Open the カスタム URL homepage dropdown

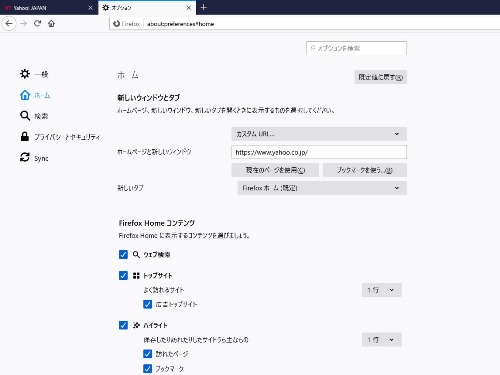(319, 134)
